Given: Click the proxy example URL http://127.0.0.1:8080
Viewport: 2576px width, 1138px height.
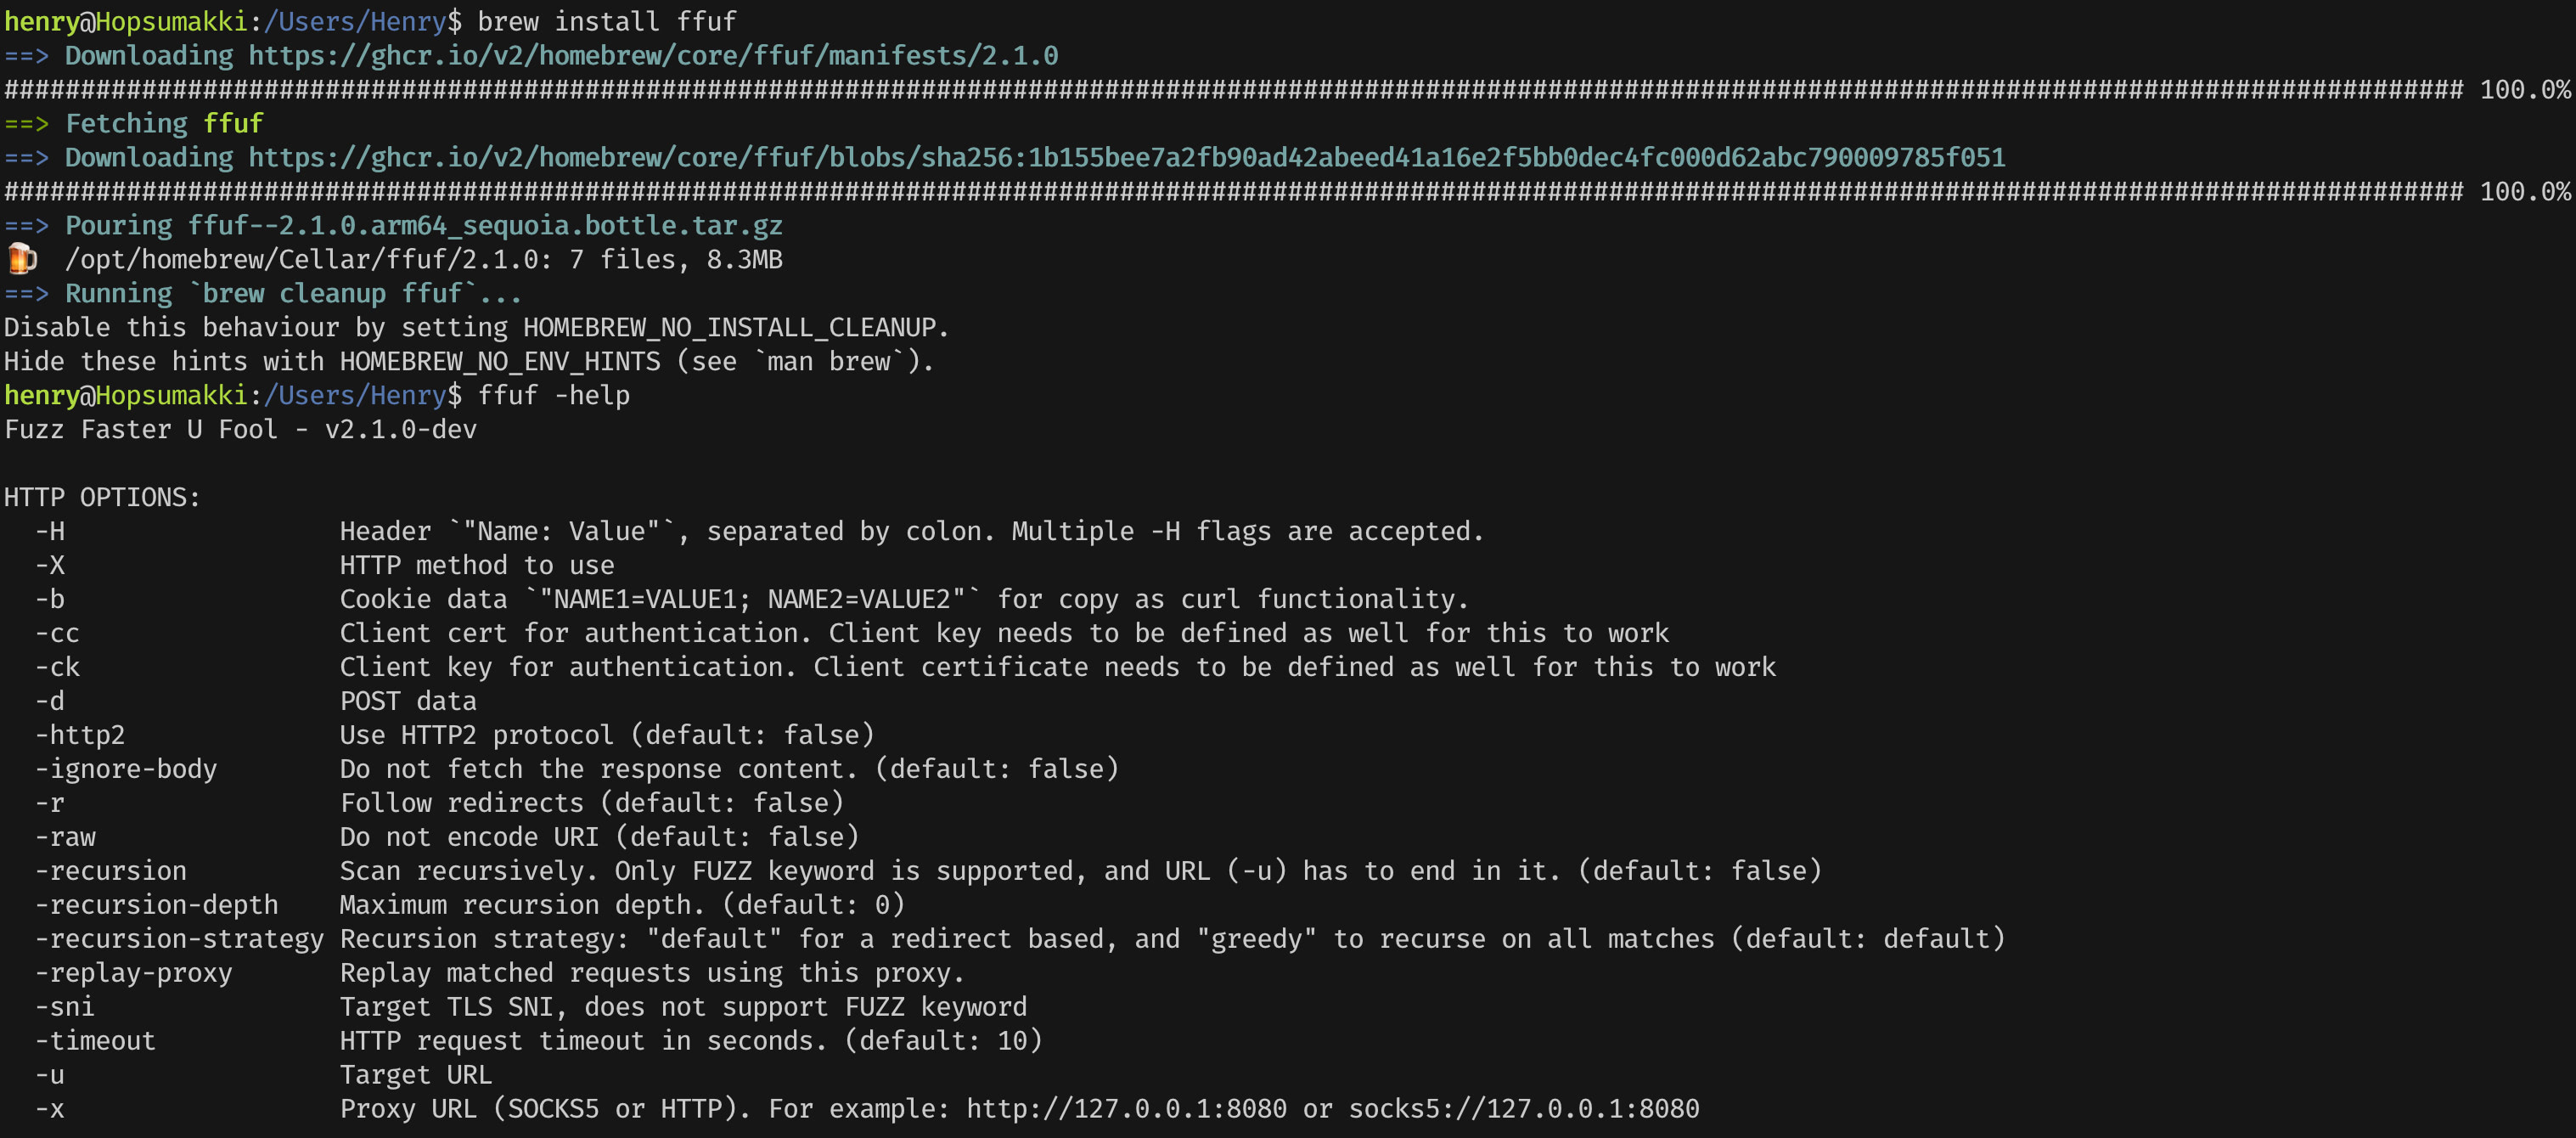Looking at the screenshot, I should [1126, 1108].
